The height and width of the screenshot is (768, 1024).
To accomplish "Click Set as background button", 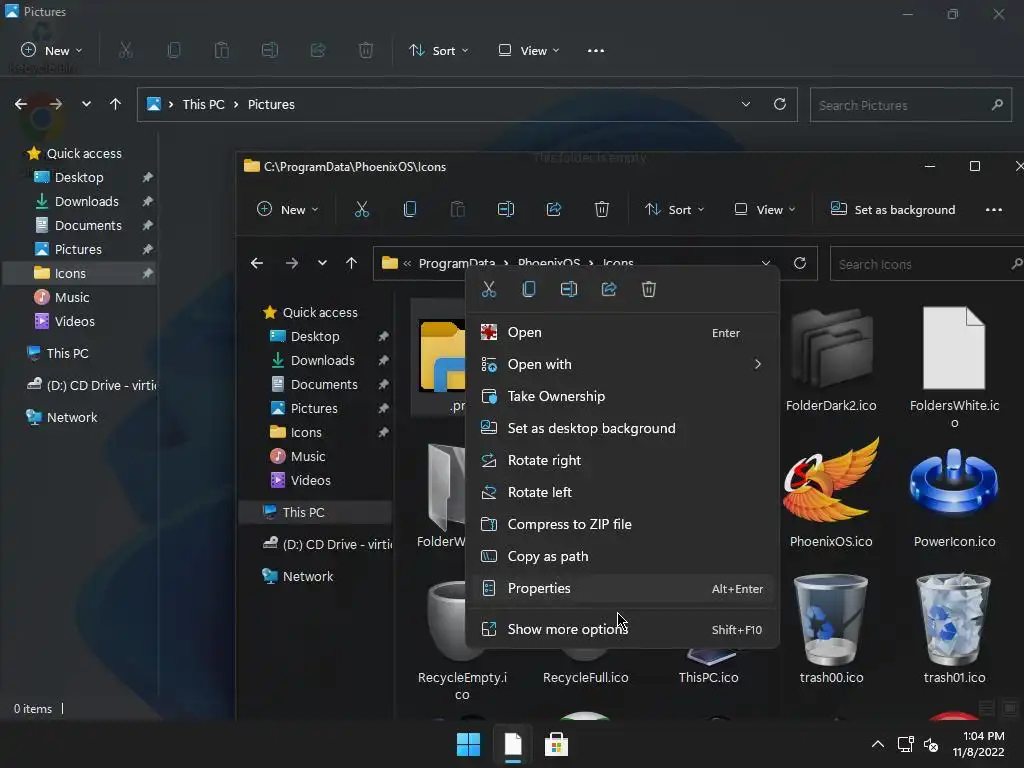I will pos(892,210).
